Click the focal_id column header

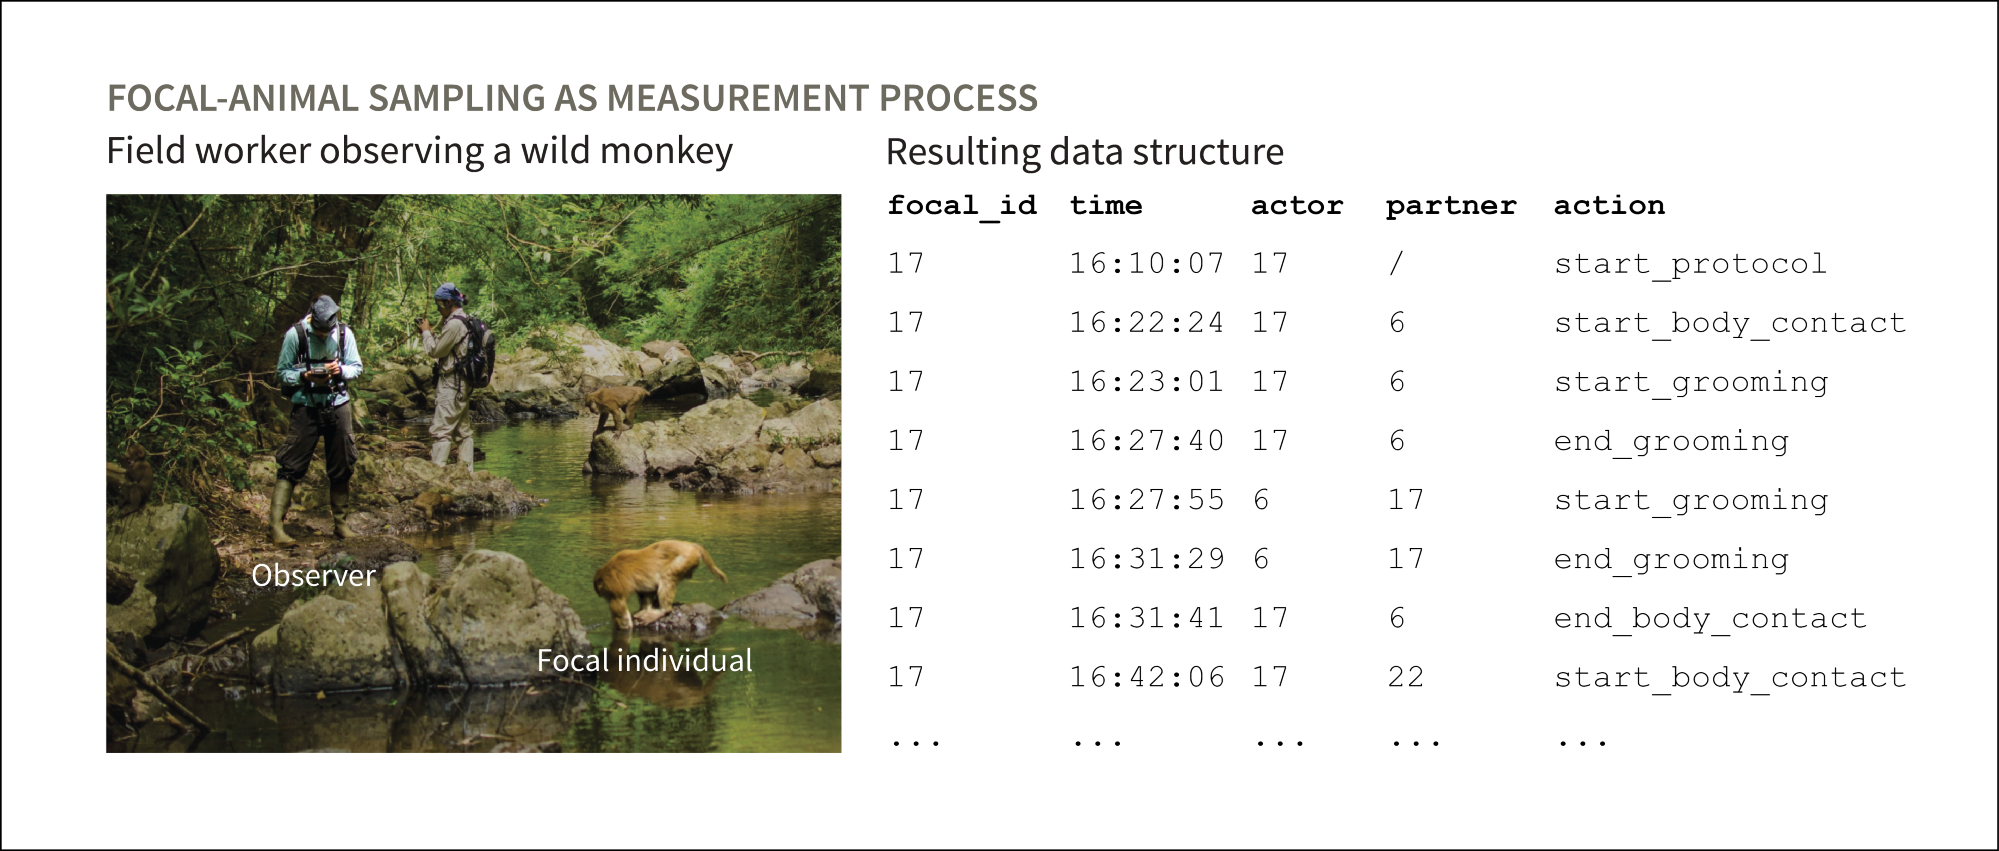click(962, 206)
